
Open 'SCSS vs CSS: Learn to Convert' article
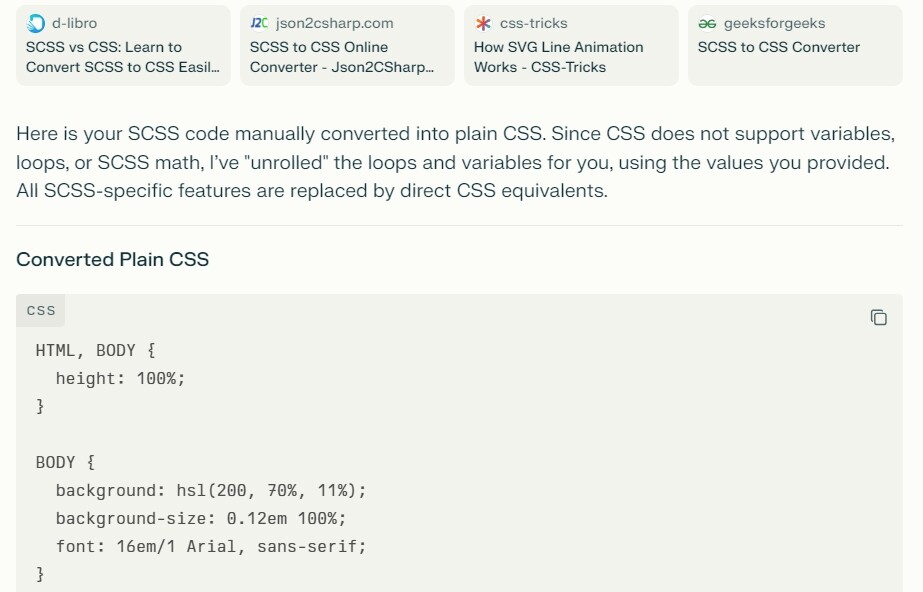click(122, 57)
